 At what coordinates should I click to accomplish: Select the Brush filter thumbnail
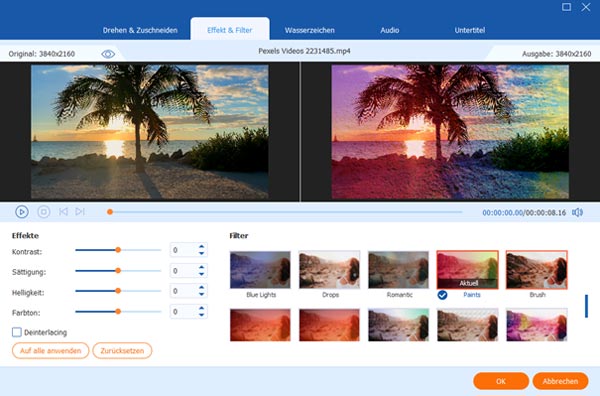536,270
